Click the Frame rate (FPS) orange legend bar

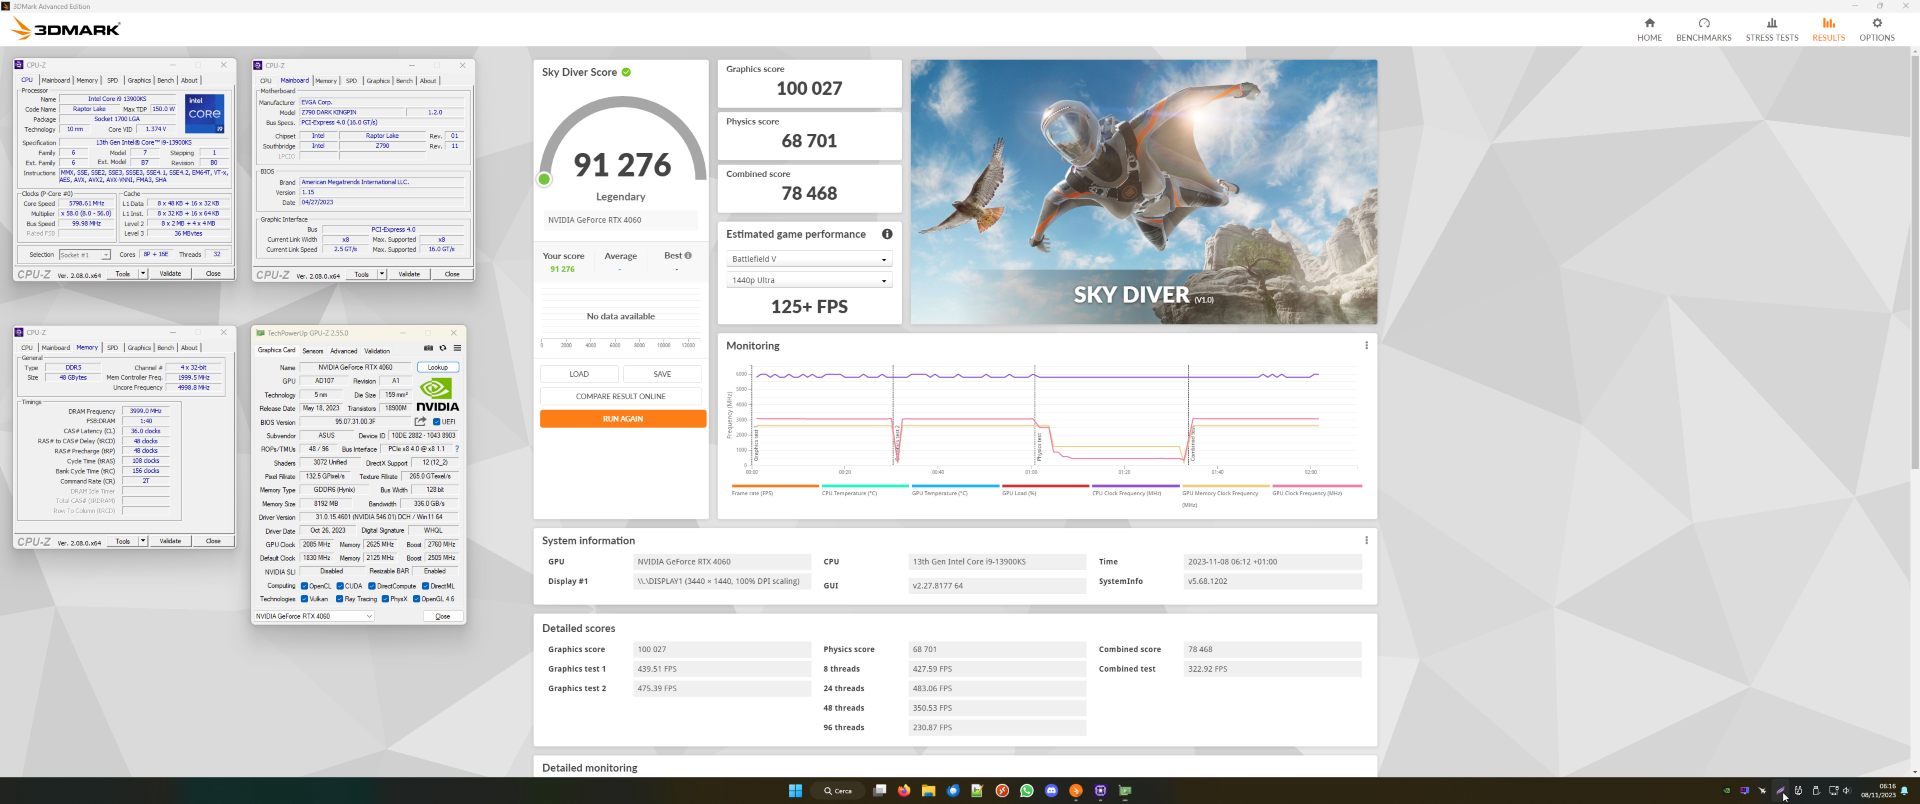click(x=775, y=486)
